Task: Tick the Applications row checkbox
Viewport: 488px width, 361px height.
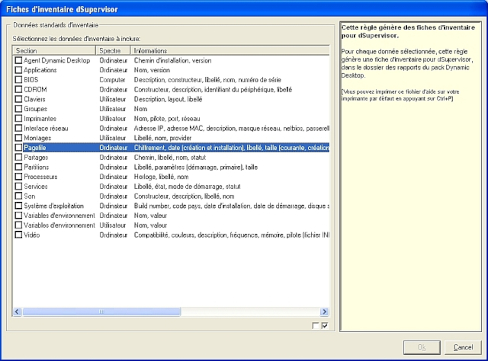Action: tap(18, 70)
